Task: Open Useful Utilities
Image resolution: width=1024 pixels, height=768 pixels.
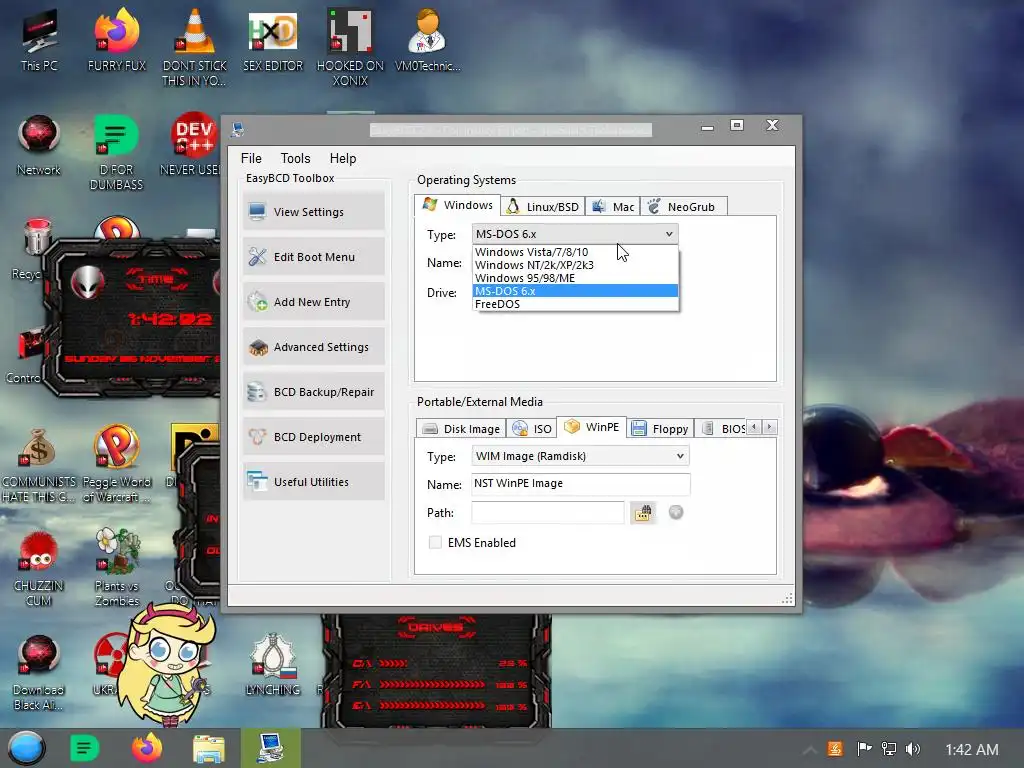Action: [314, 482]
